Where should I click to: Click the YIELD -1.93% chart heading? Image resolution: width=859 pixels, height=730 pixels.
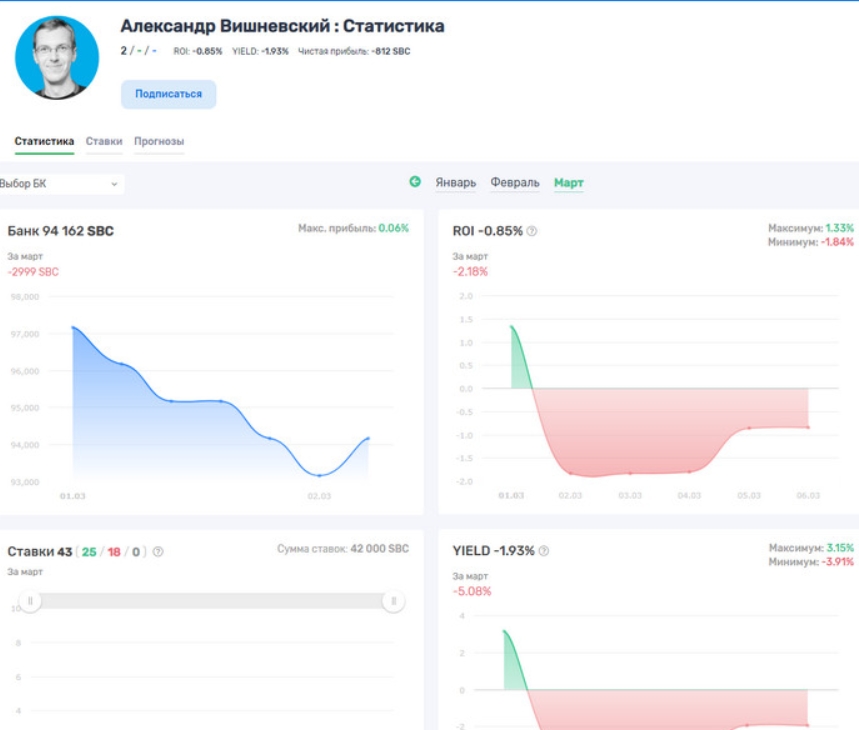[x=494, y=551]
